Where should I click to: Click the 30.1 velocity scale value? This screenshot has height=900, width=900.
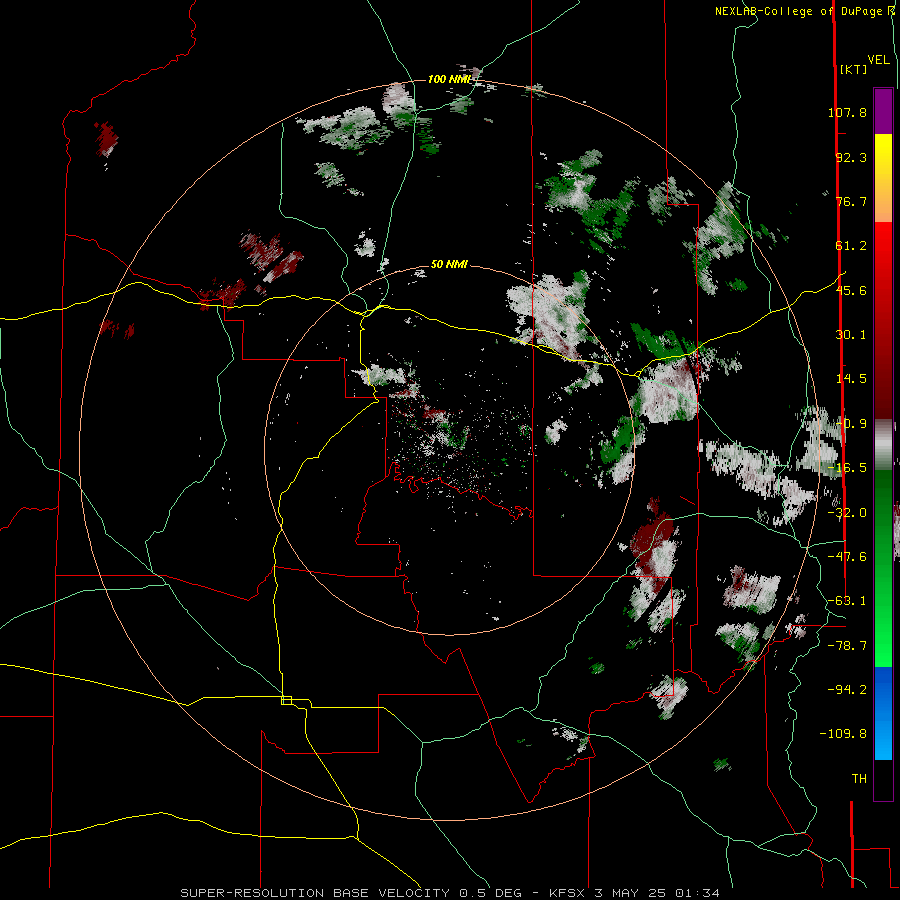tap(851, 335)
